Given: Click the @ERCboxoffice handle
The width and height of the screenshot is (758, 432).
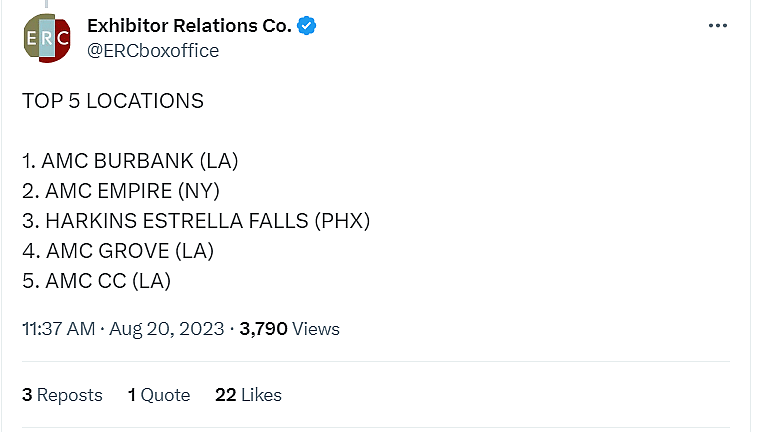Looking at the screenshot, I should 153,51.
